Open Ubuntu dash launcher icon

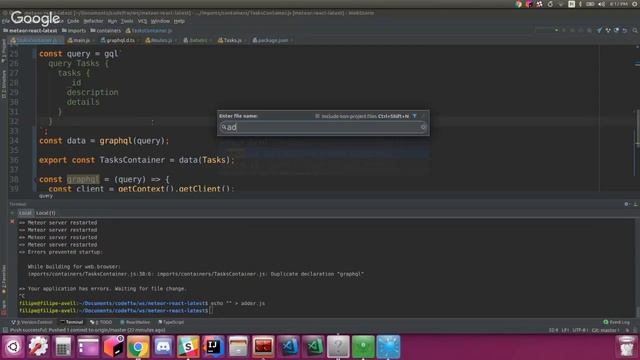[13, 347]
